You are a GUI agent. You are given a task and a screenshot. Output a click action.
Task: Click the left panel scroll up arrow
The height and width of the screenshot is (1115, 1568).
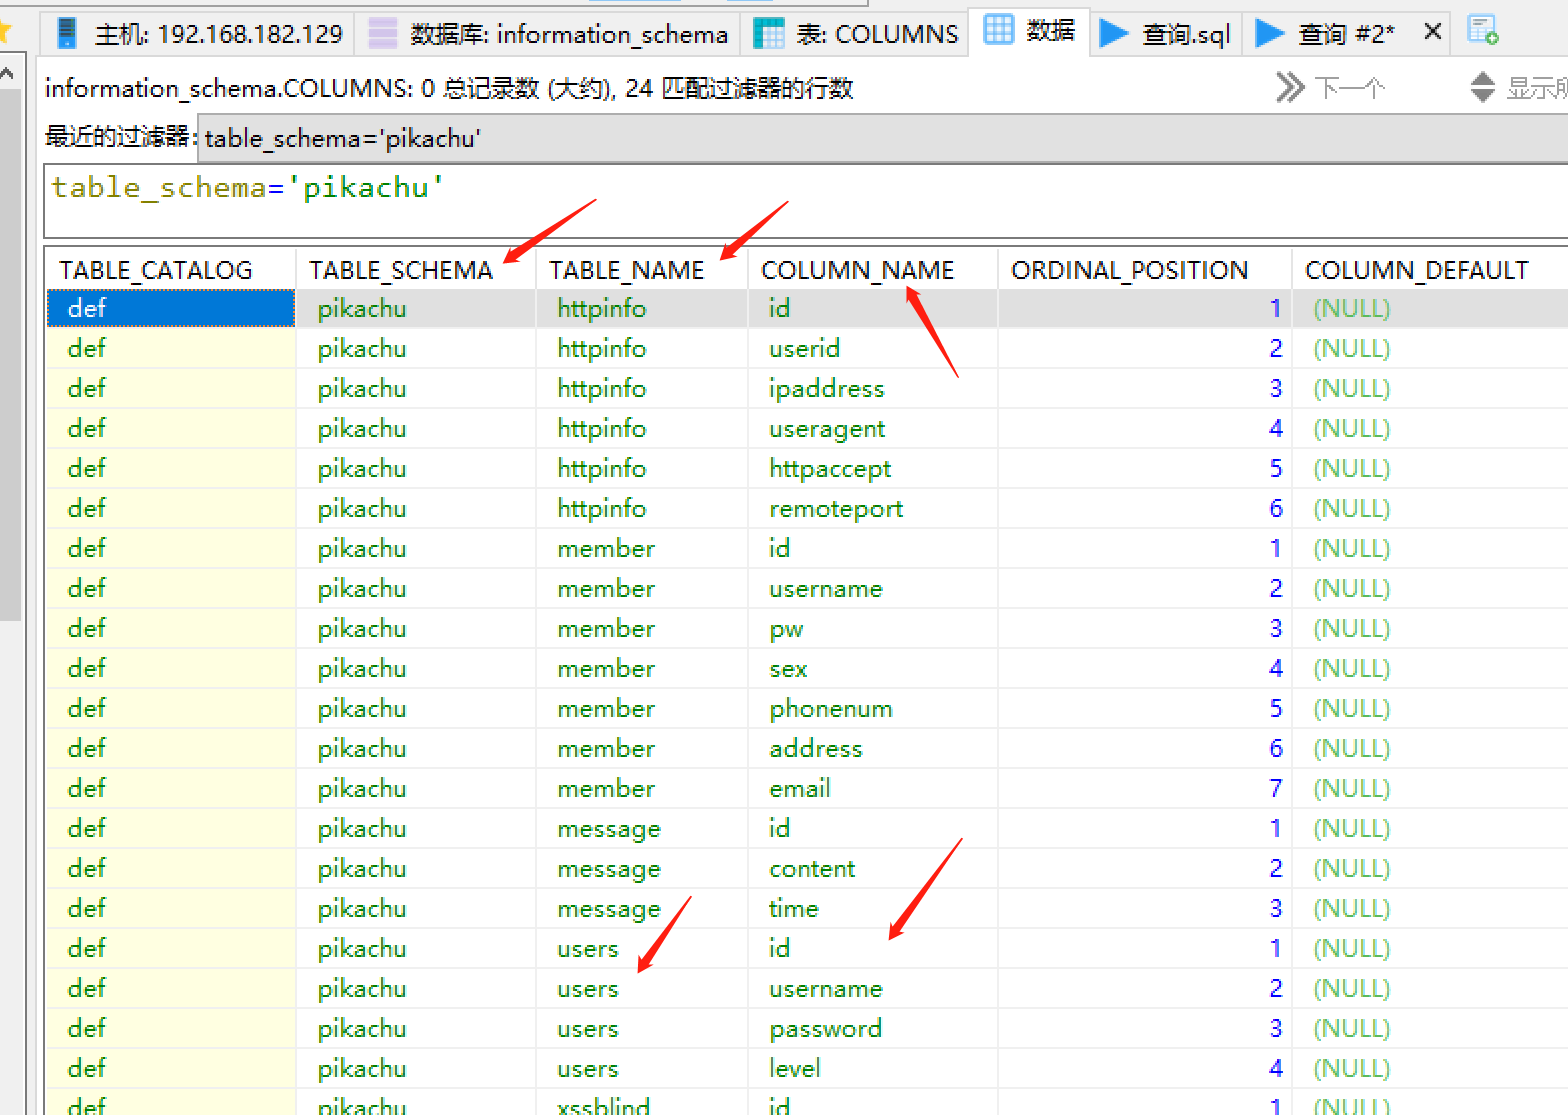(8, 74)
